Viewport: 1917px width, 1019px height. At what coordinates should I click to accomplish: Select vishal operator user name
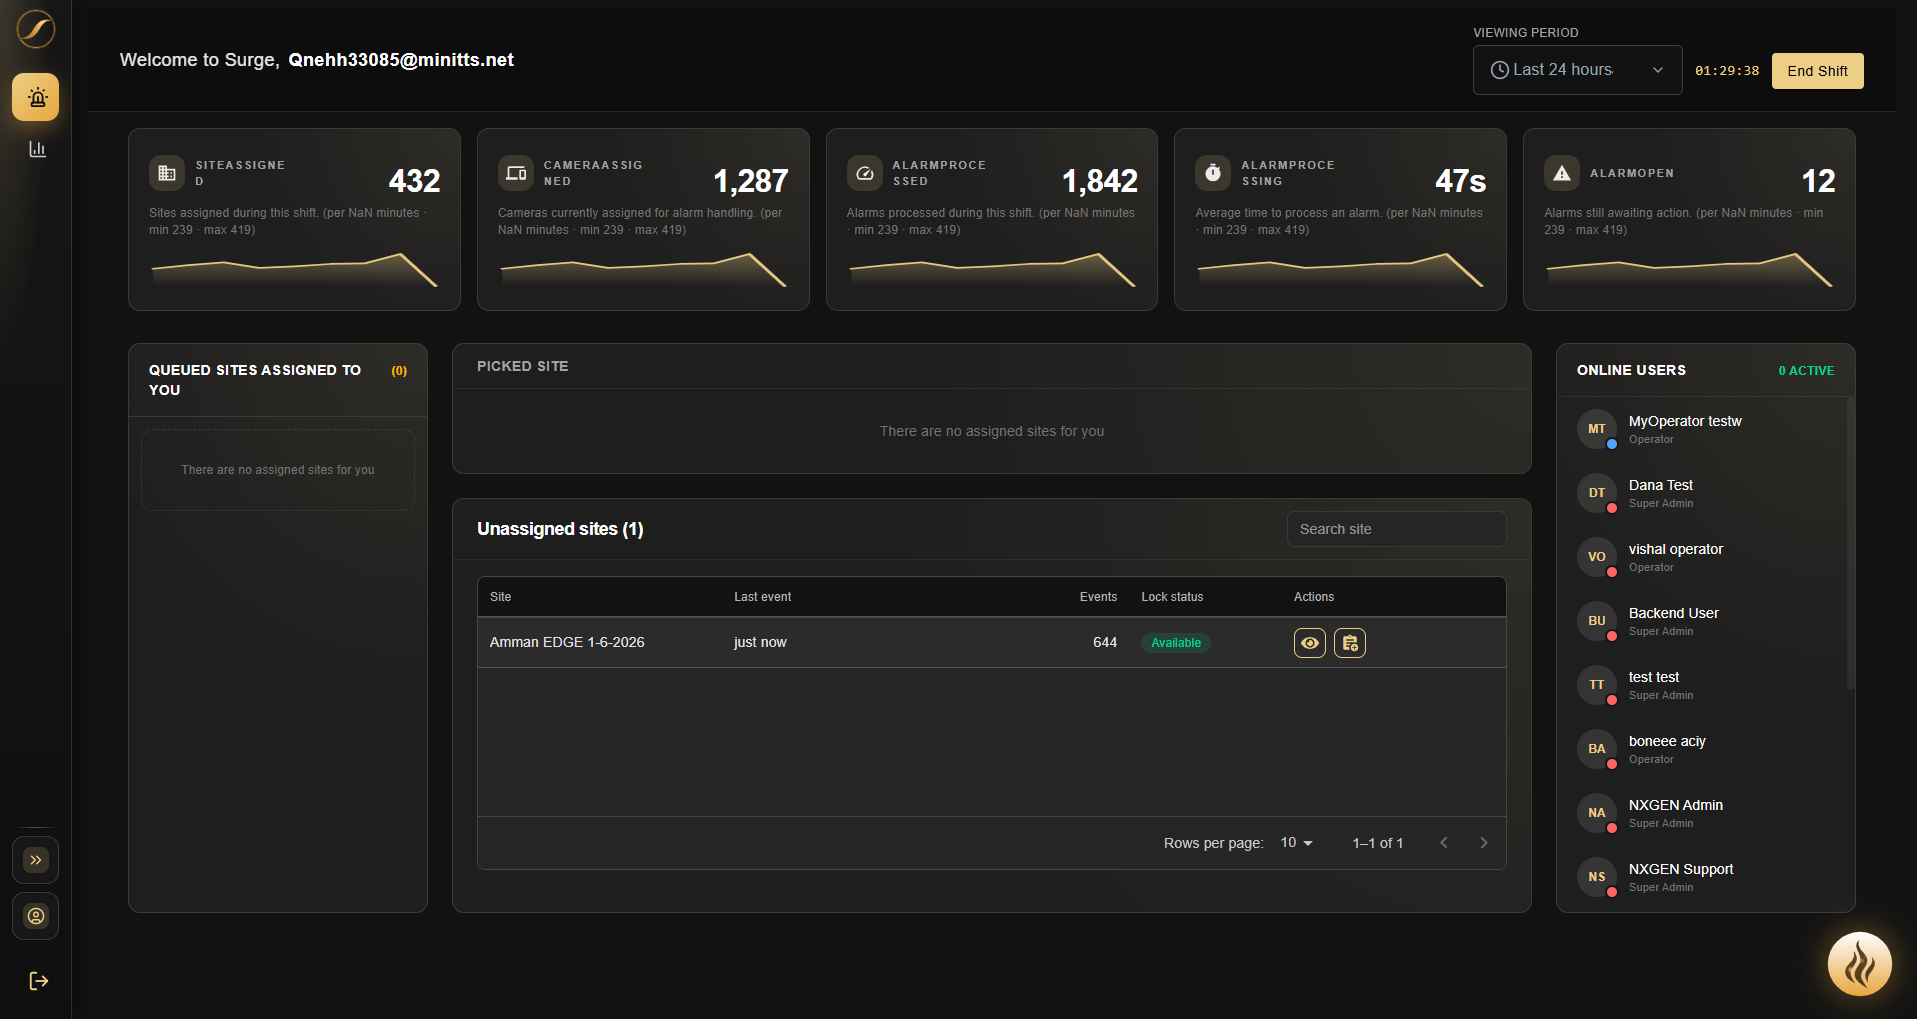point(1675,549)
